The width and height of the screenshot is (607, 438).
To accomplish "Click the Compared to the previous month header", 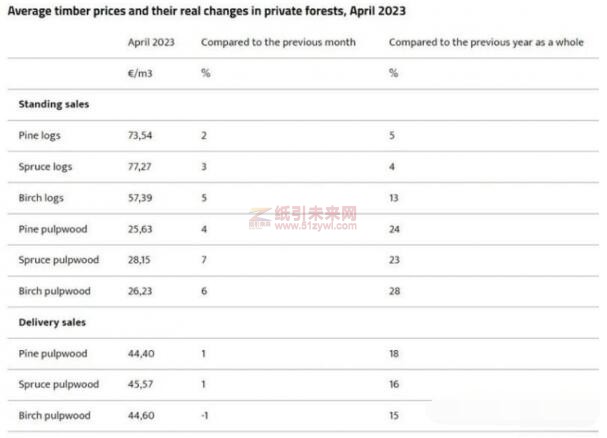I will click(265, 43).
